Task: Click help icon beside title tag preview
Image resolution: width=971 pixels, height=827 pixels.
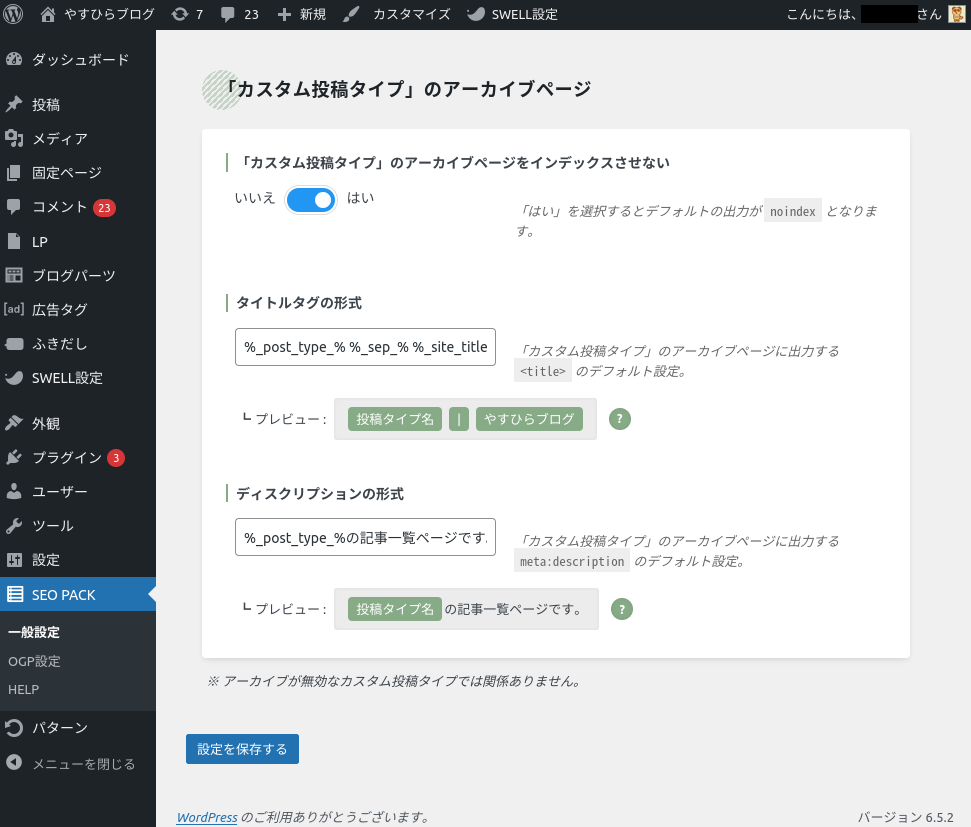Action: click(x=621, y=419)
